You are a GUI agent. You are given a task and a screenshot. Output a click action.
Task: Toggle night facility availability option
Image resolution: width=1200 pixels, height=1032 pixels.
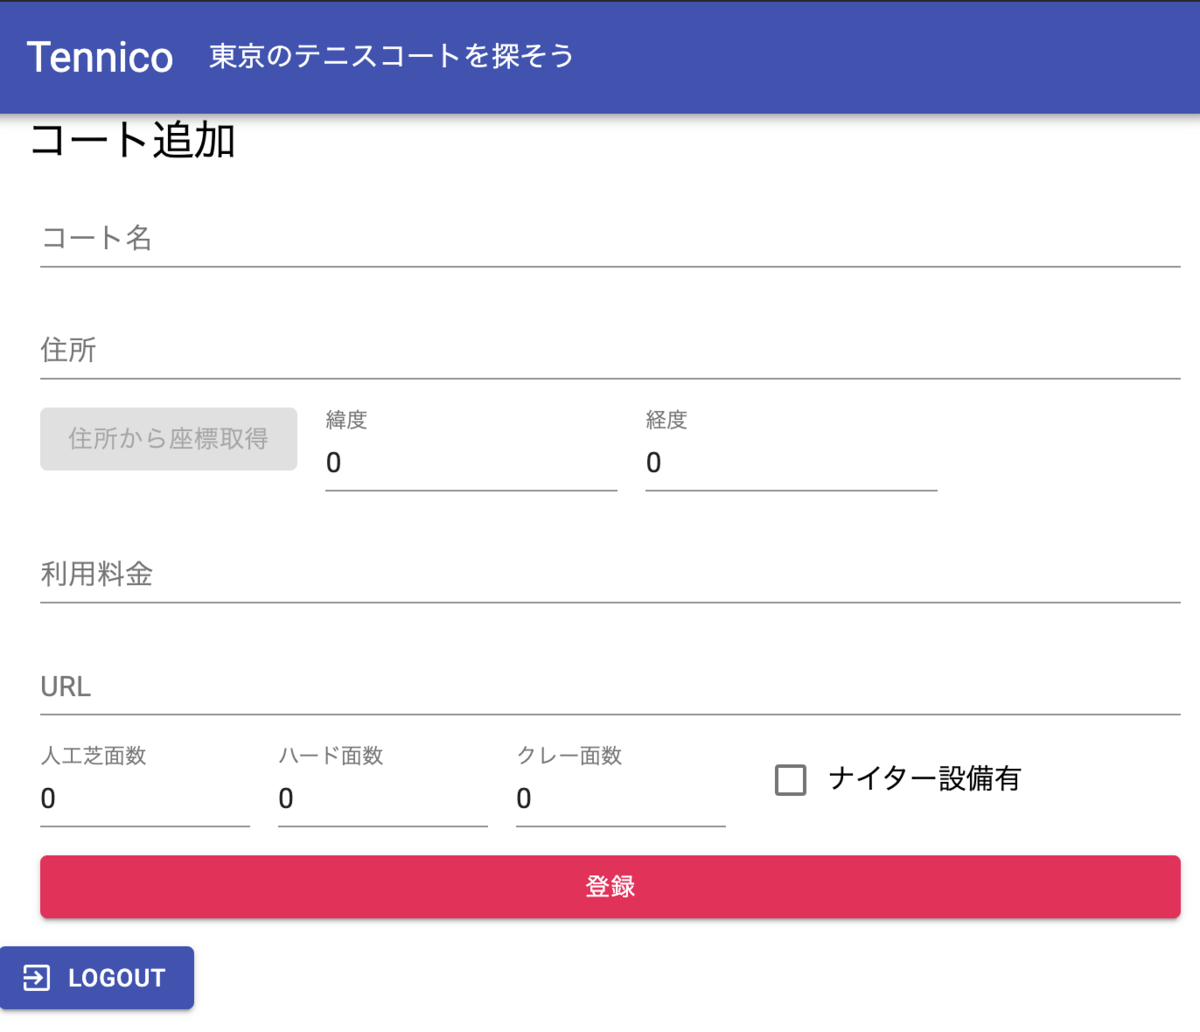(x=790, y=780)
